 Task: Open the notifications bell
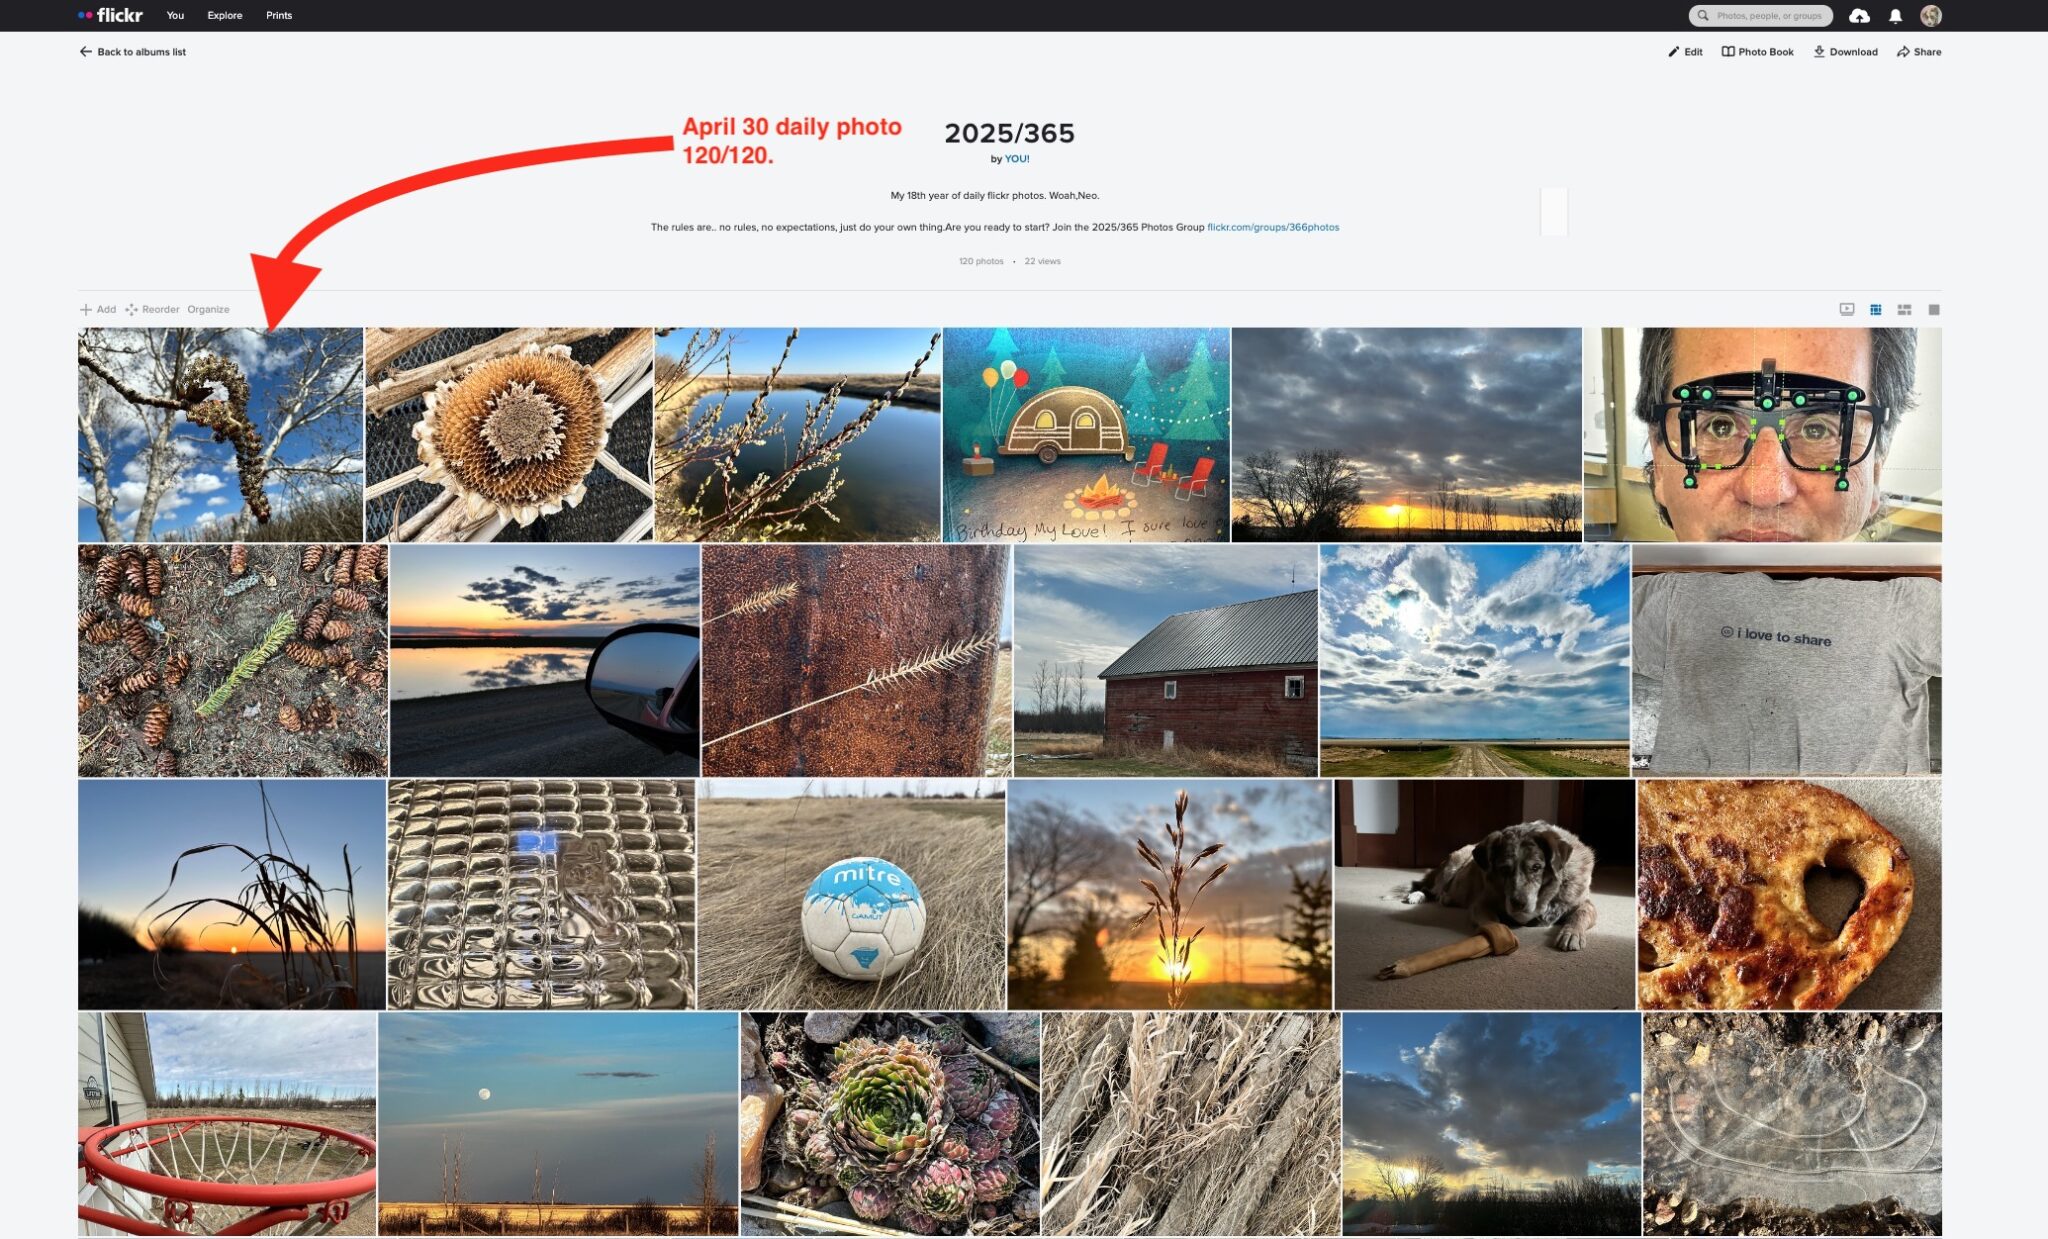coord(1895,15)
